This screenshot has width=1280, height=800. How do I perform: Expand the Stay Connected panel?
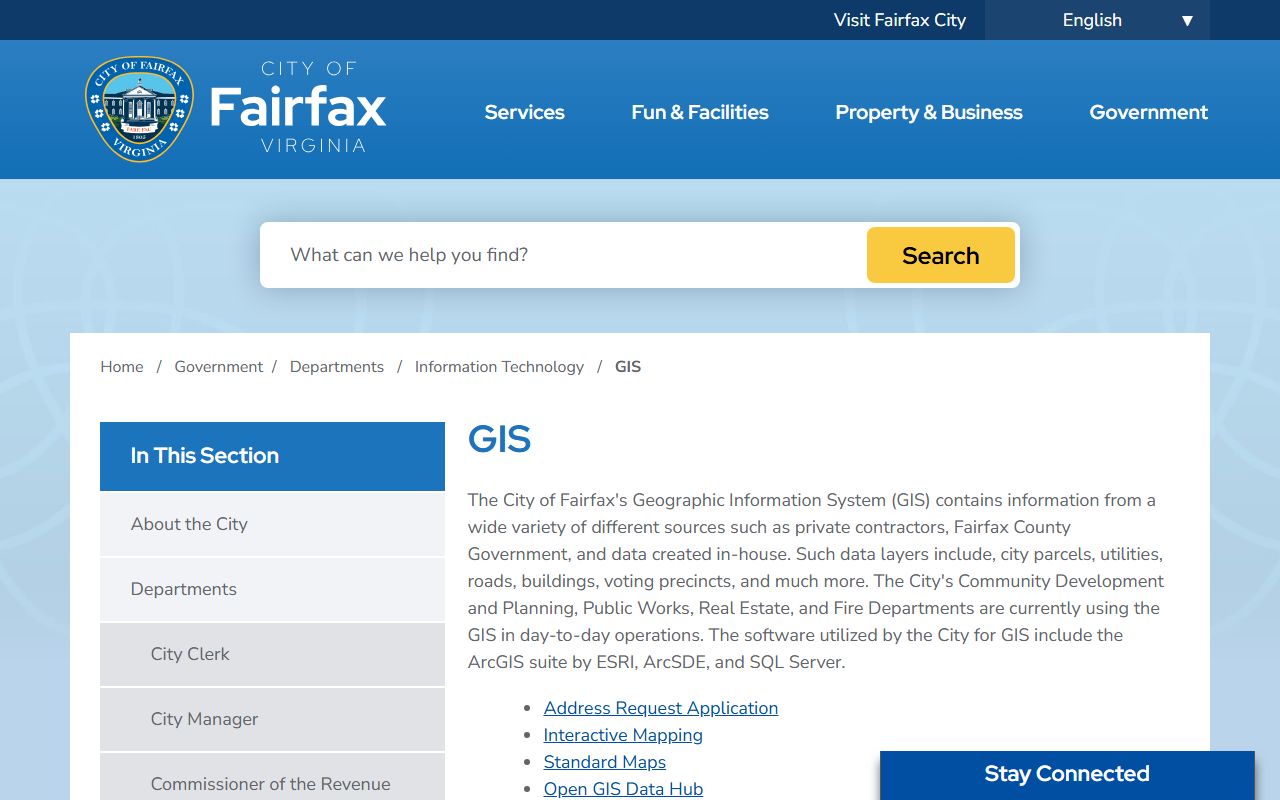click(1067, 775)
